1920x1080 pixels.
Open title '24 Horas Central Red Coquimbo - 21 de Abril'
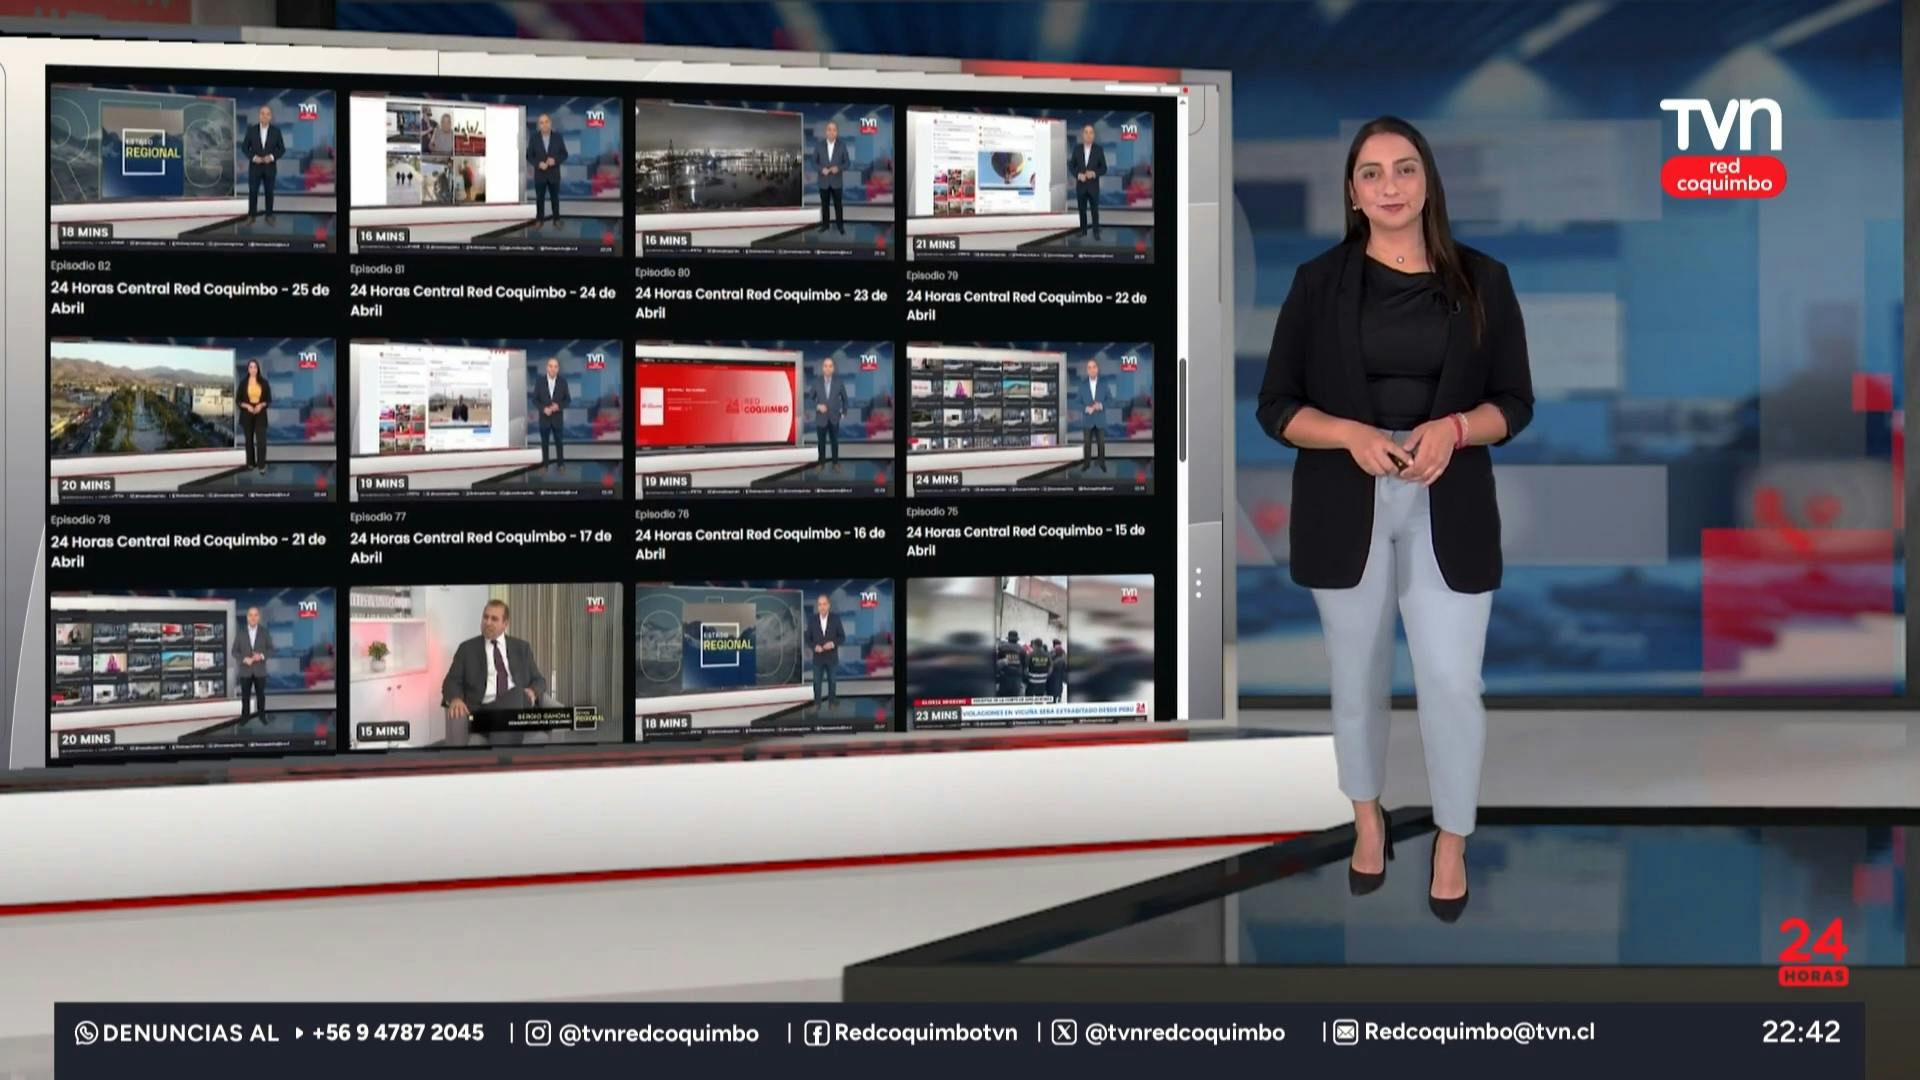point(188,550)
